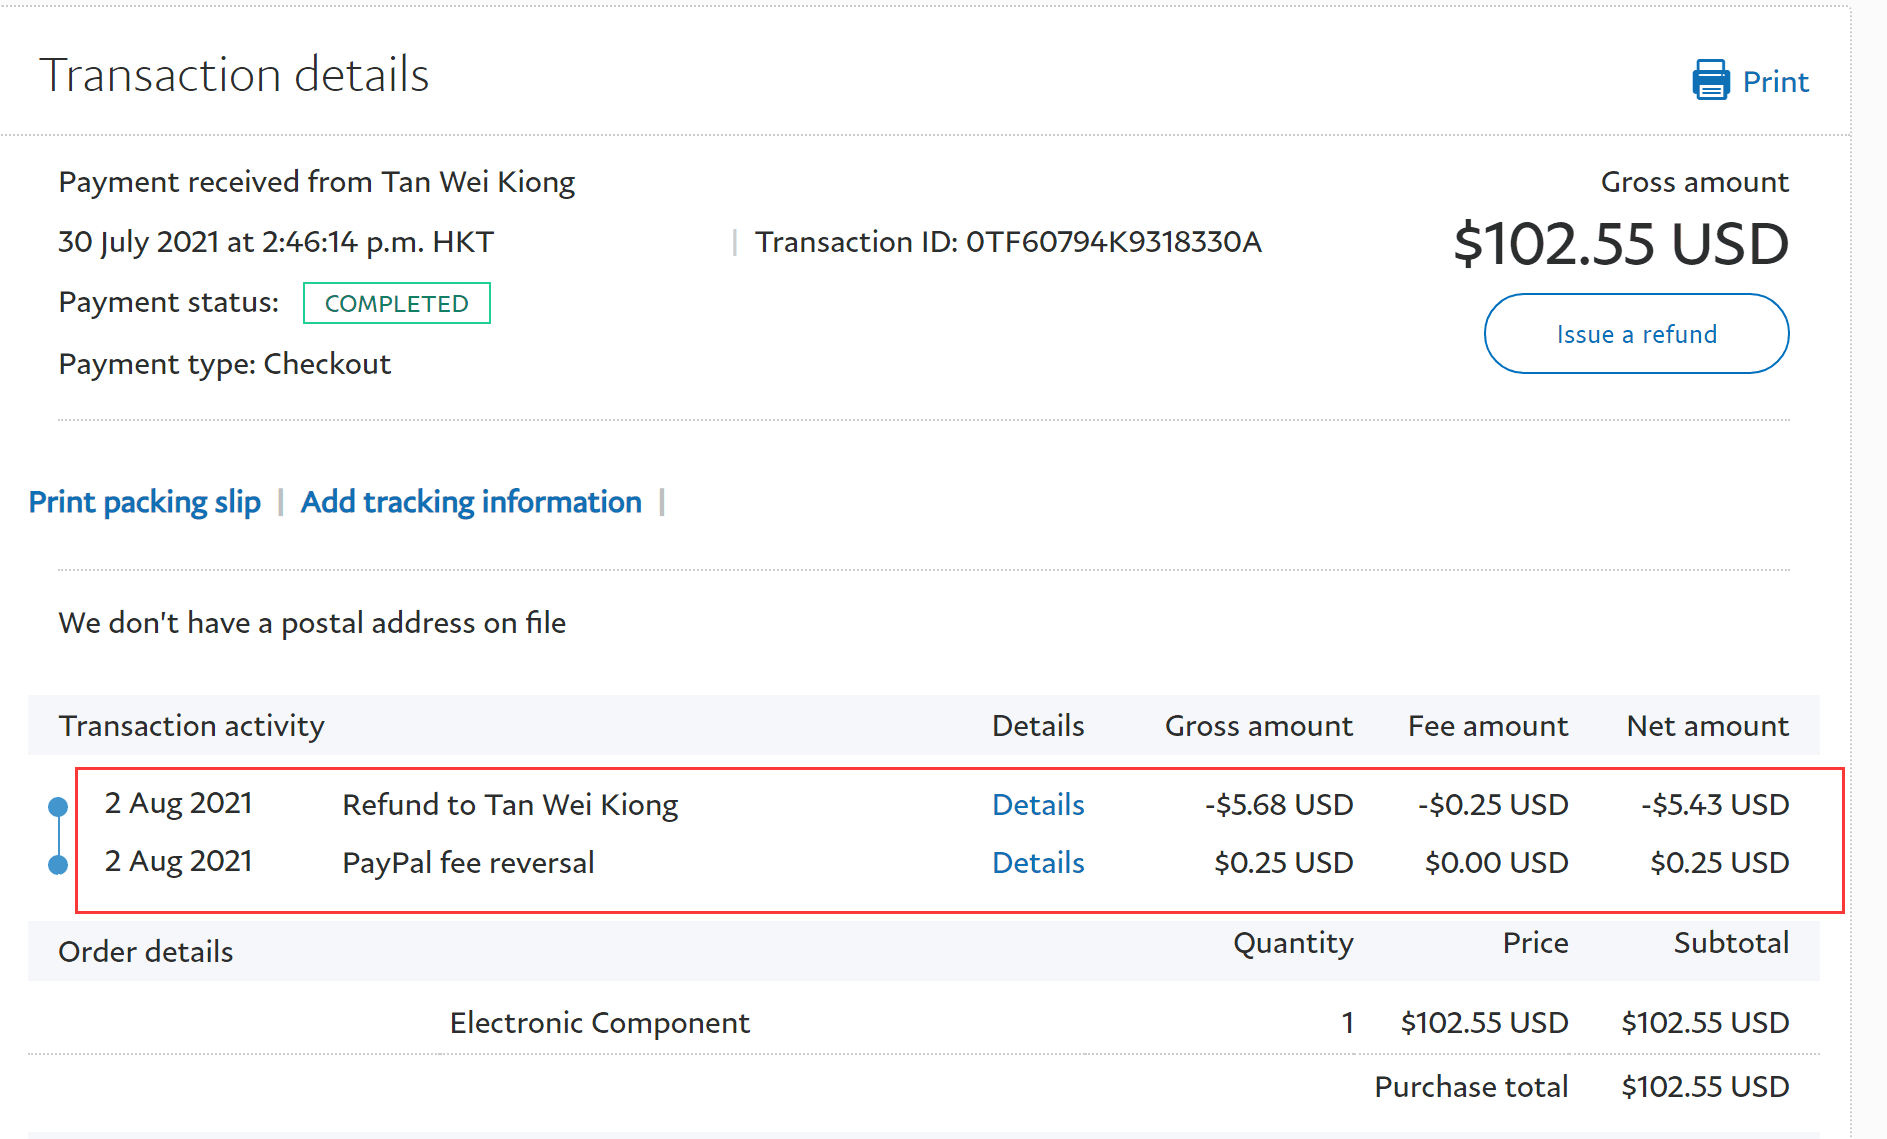This screenshot has height=1139, width=1887.
Task: Open Details for Refund to Tan Wei Kiong
Action: click(1037, 805)
